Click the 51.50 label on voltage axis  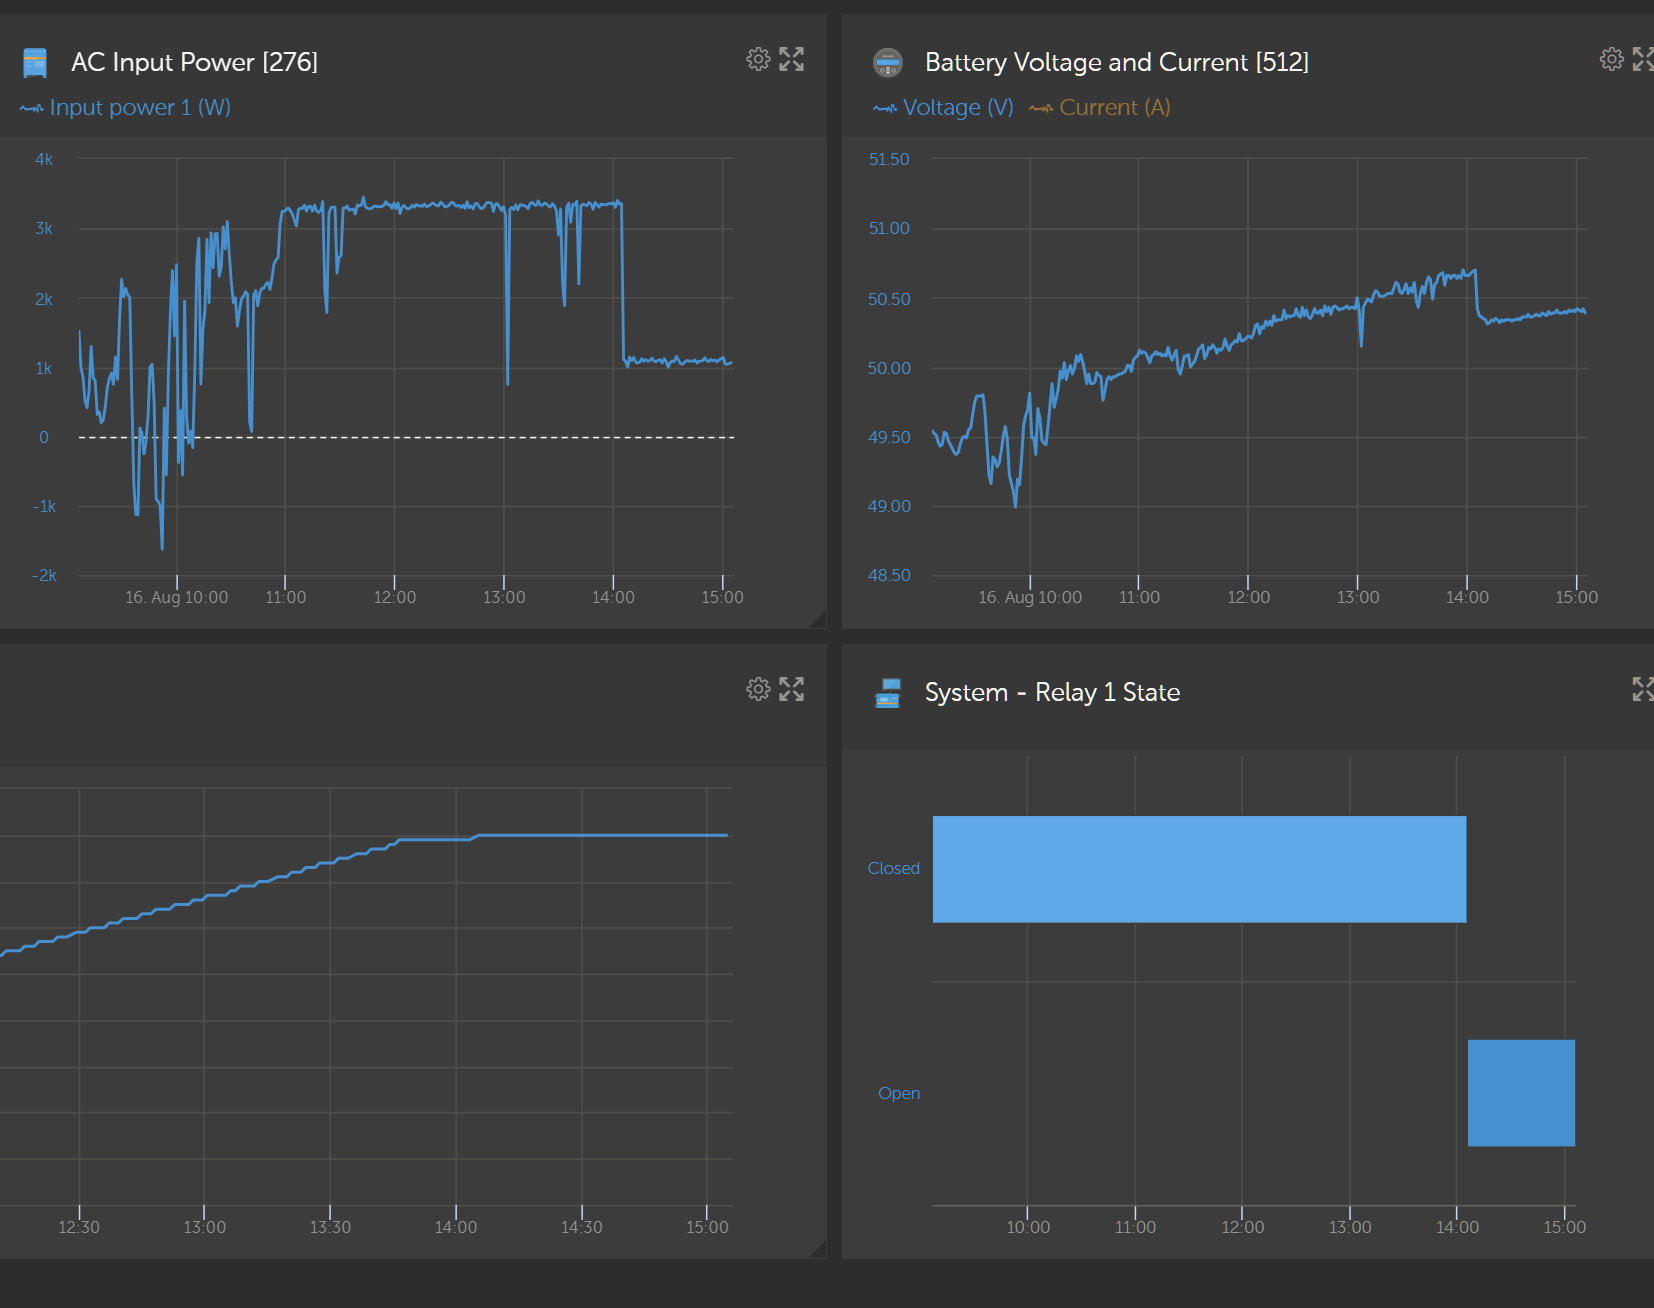[889, 159]
